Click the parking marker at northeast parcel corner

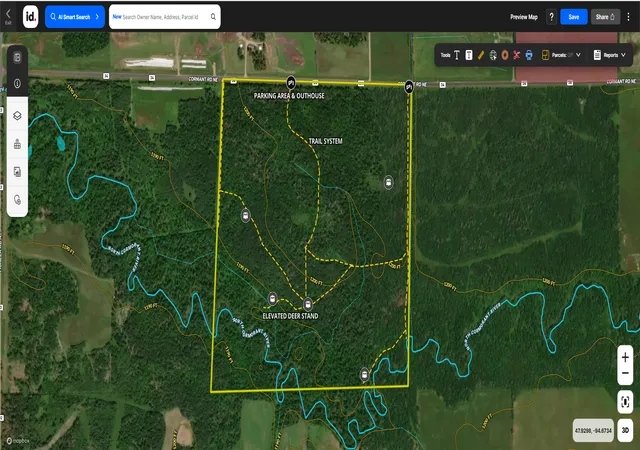click(409, 87)
